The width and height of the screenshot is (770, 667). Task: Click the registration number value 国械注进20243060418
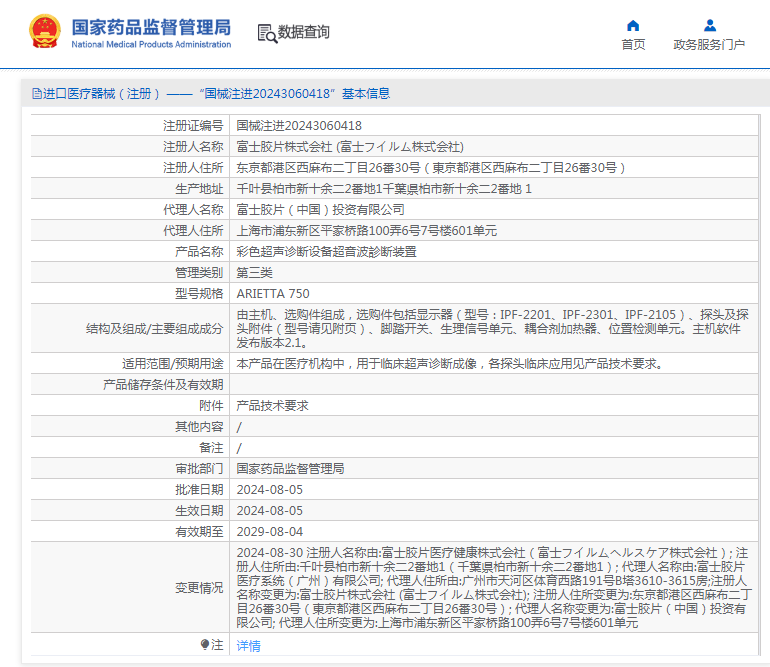[299, 126]
